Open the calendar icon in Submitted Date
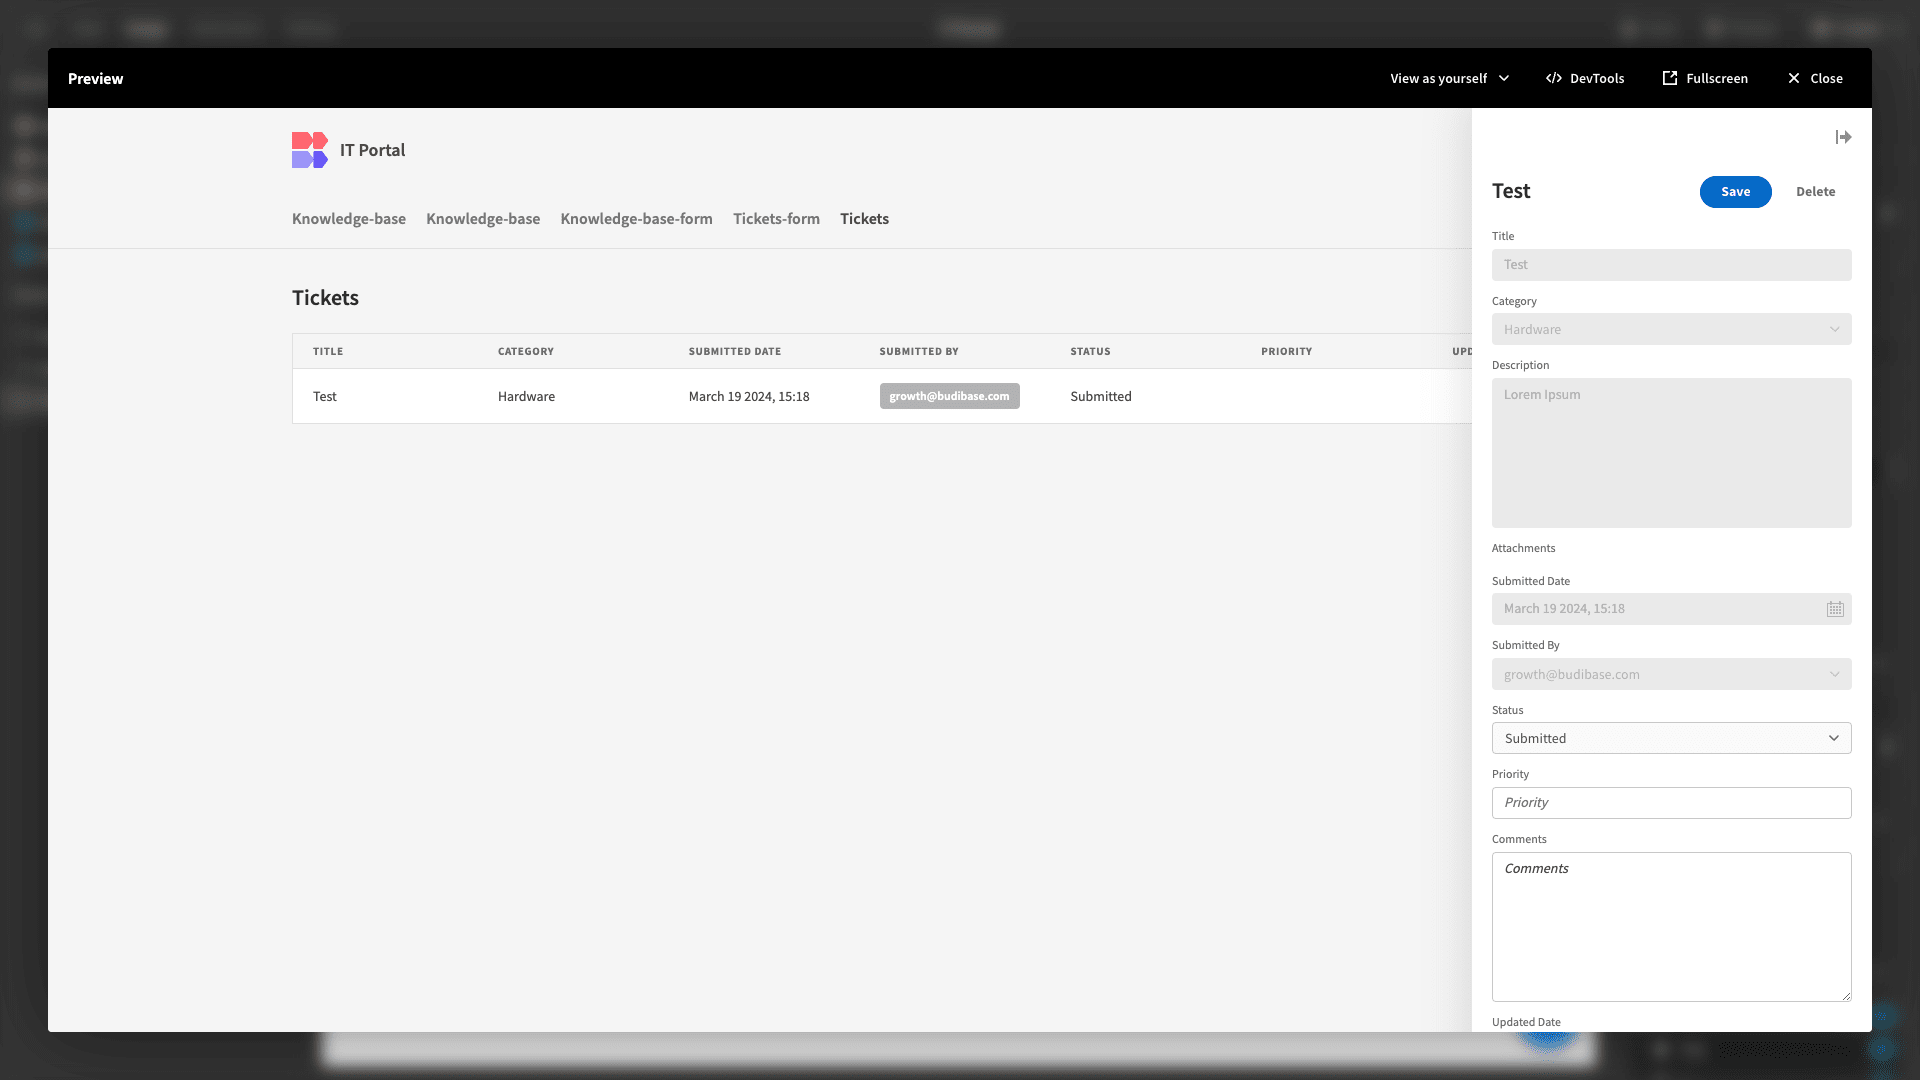Viewport: 1920px width, 1080px height. click(1835, 609)
